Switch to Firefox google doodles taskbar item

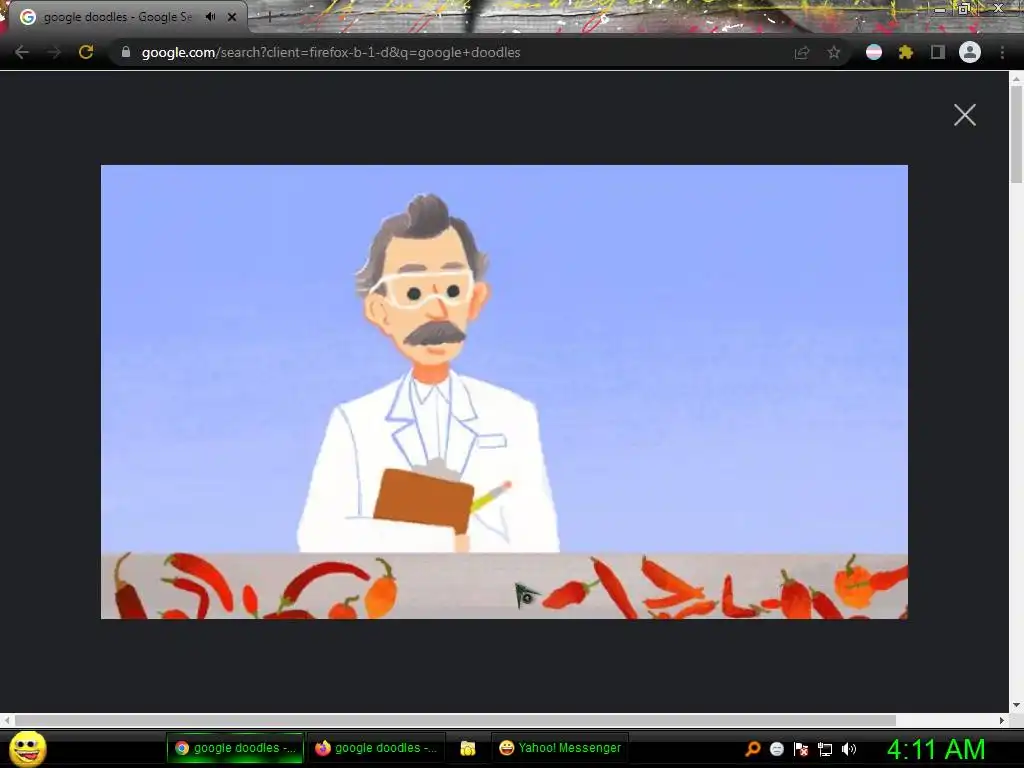(376, 748)
